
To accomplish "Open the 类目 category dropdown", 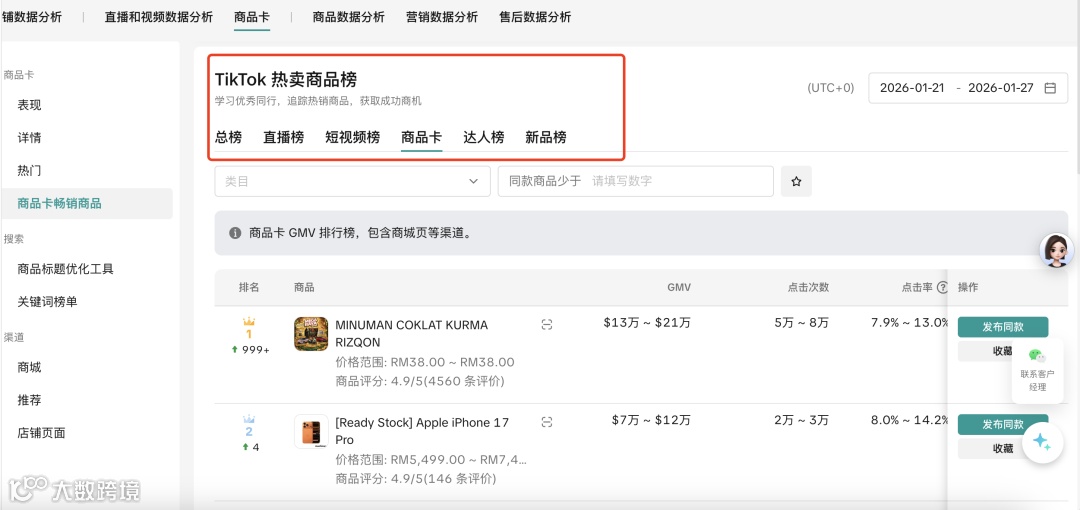I will (x=352, y=181).
